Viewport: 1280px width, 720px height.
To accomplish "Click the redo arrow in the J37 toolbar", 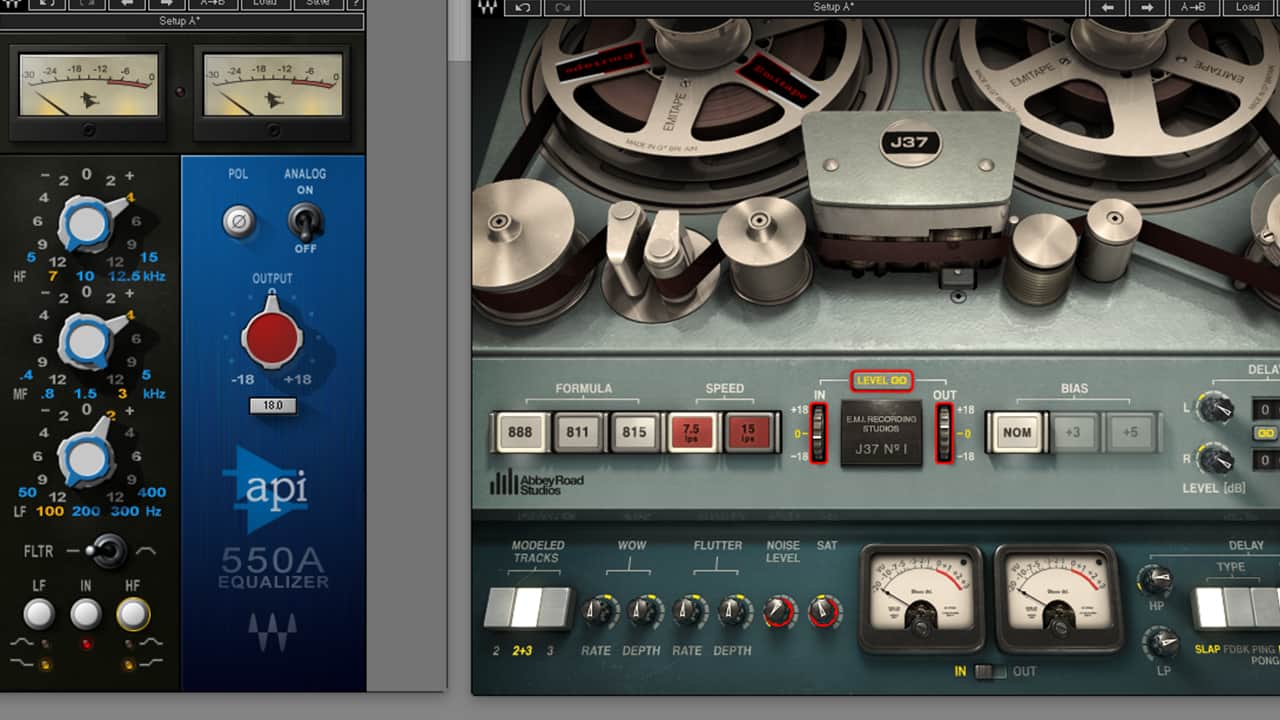I will click(562, 7).
